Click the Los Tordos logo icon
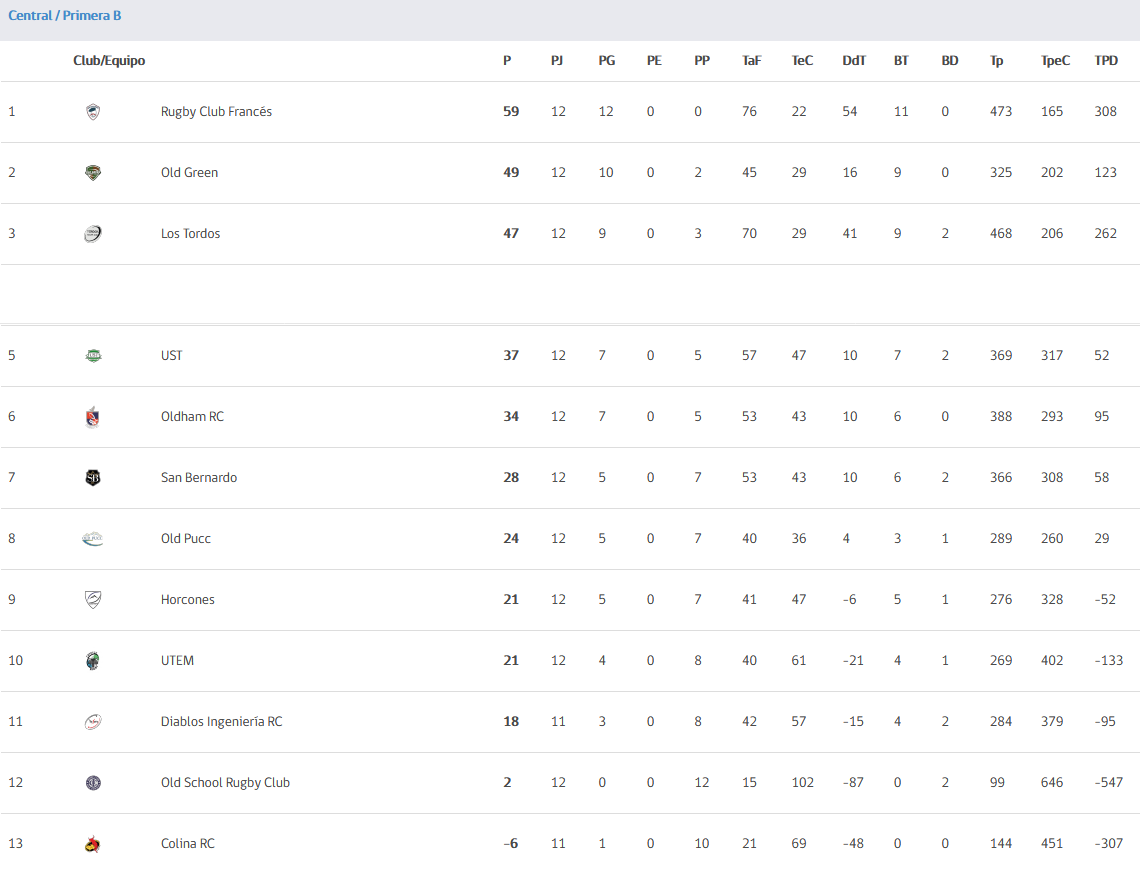 click(x=93, y=234)
